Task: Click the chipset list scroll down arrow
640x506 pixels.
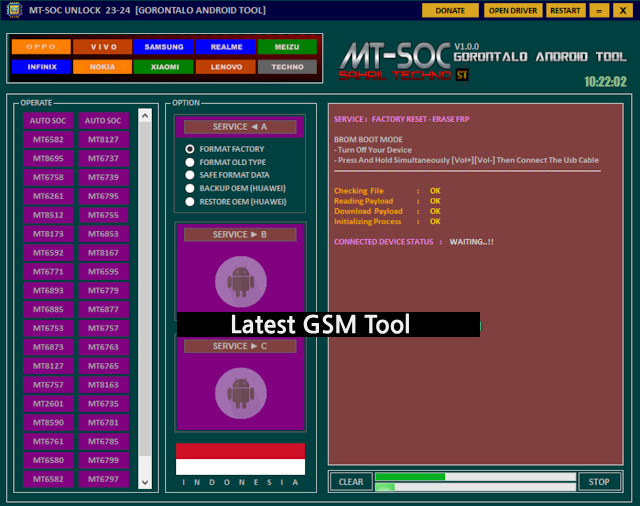Action: click(145, 482)
